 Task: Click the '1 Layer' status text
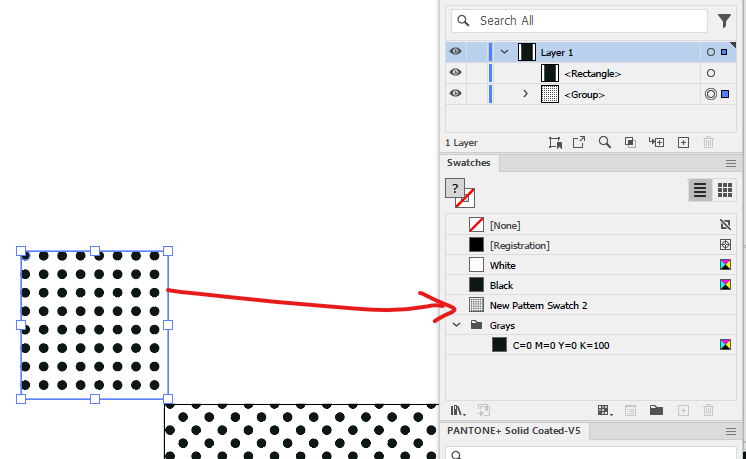click(461, 143)
